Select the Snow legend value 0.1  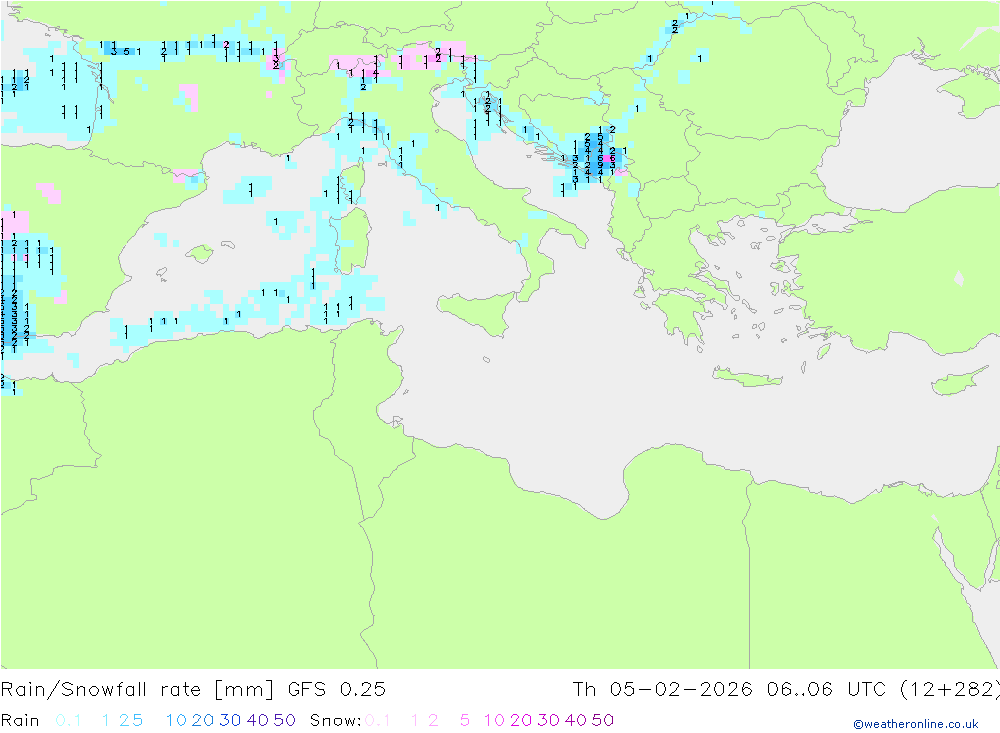pyautogui.click(x=377, y=720)
